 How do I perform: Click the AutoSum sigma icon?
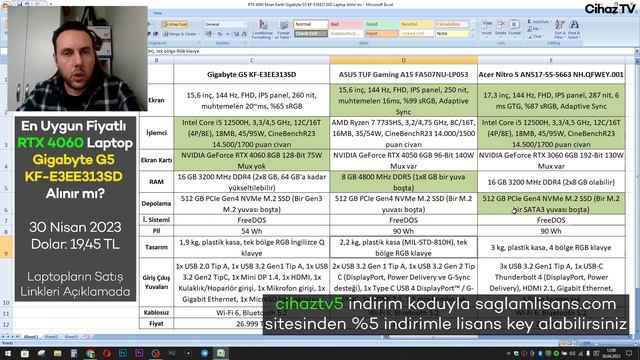pyautogui.click(x=530, y=22)
